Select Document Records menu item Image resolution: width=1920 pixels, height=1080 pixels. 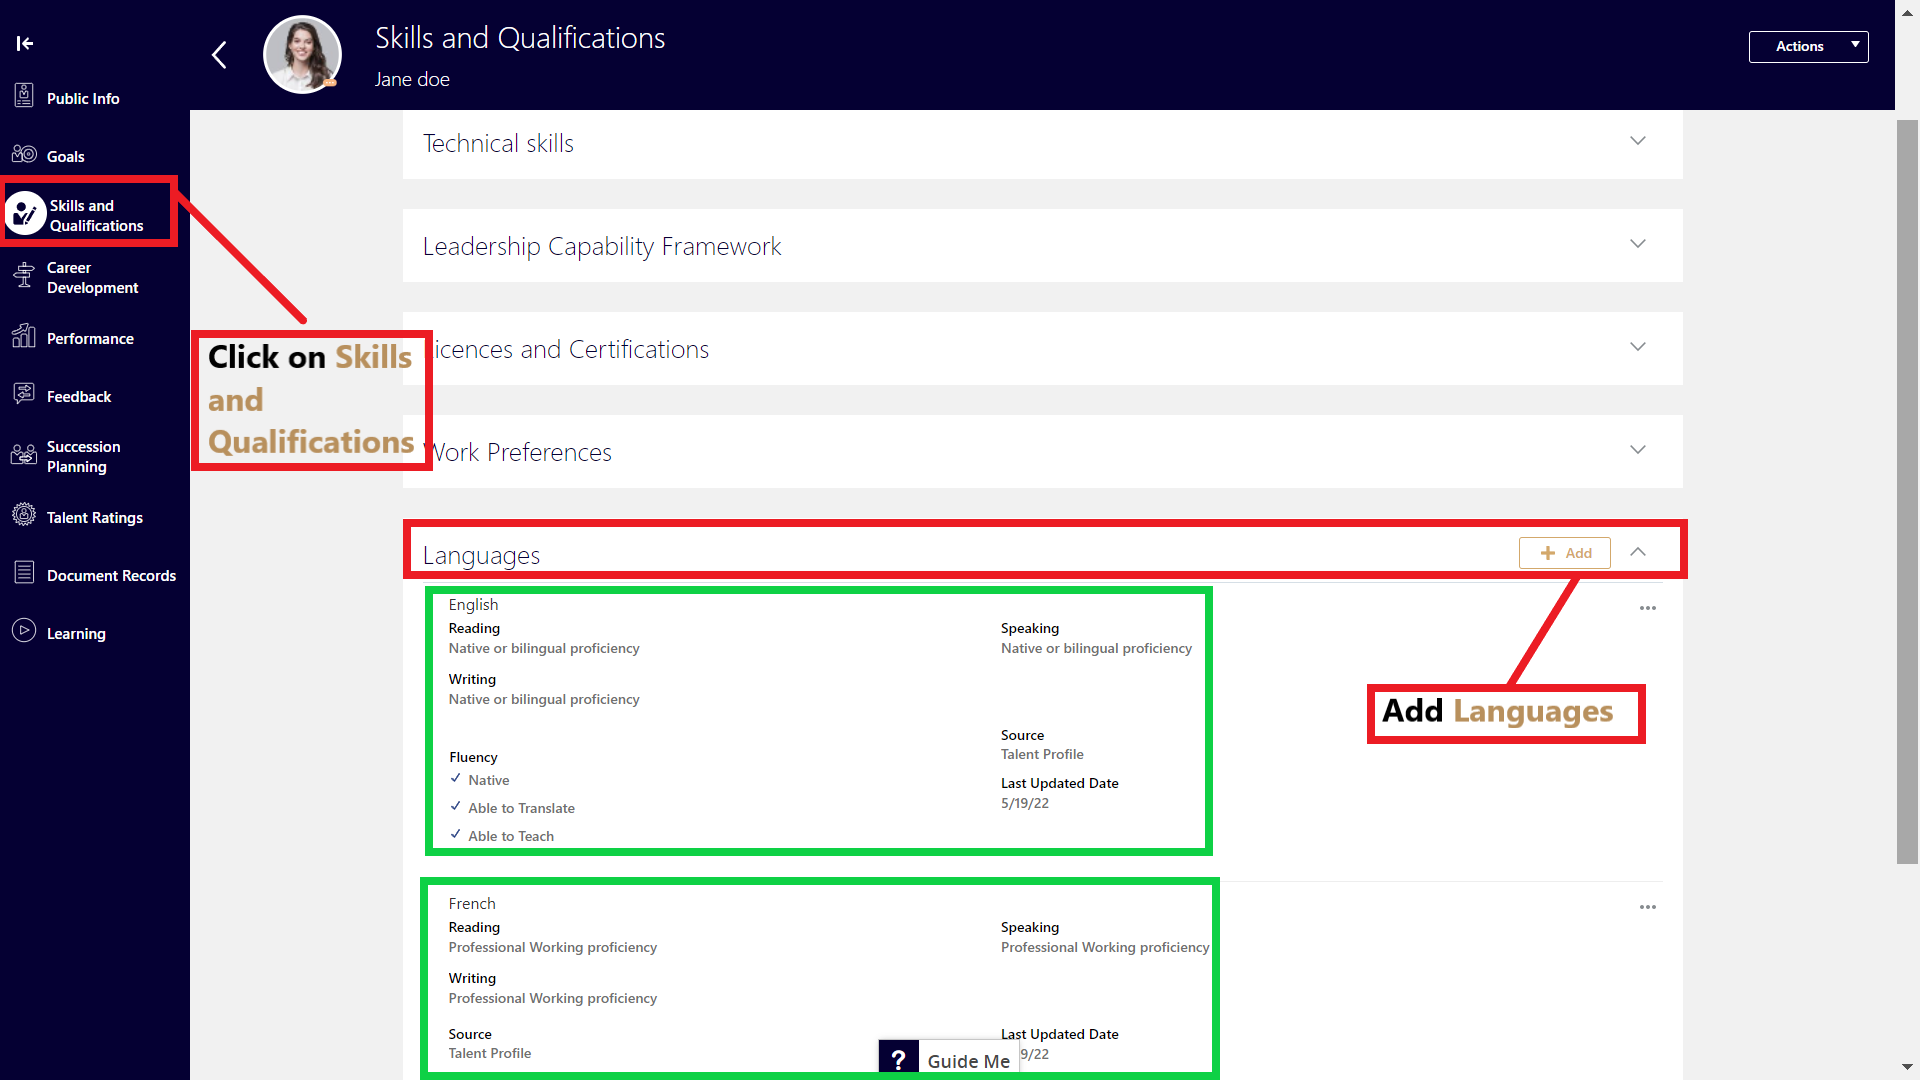[110, 576]
